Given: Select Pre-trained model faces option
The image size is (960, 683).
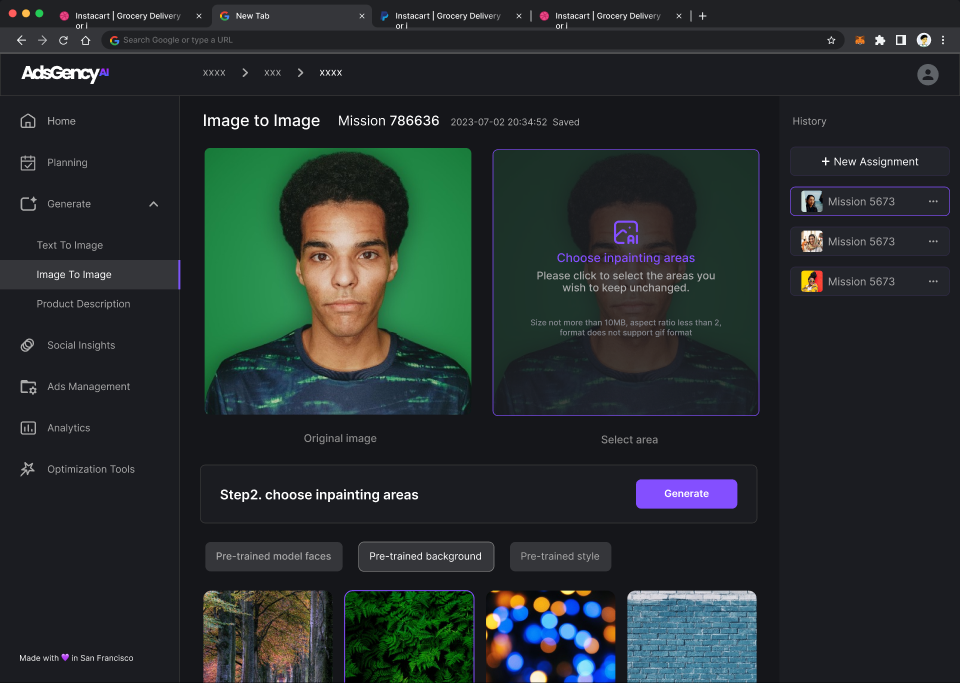Looking at the screenshot, I should point(273,556).
